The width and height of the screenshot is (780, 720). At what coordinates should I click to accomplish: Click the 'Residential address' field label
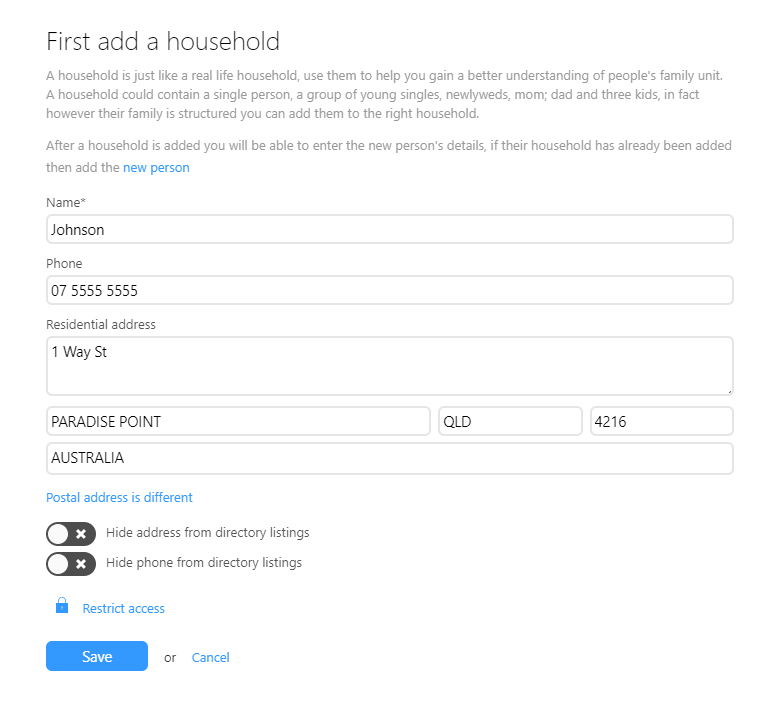(100, 324)
